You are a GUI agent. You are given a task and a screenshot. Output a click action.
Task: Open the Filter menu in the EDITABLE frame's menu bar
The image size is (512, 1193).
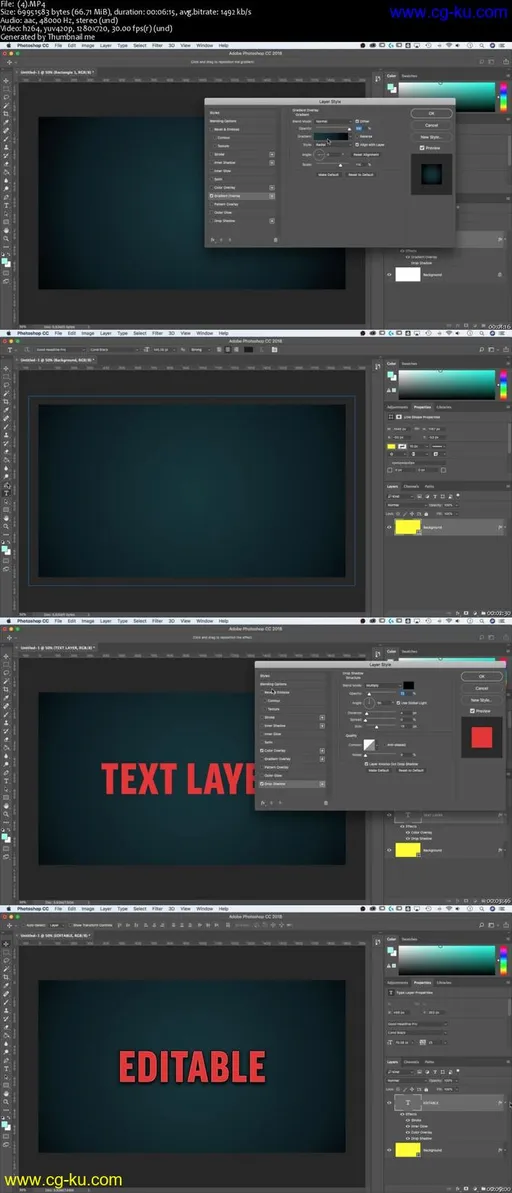(157, 908)
